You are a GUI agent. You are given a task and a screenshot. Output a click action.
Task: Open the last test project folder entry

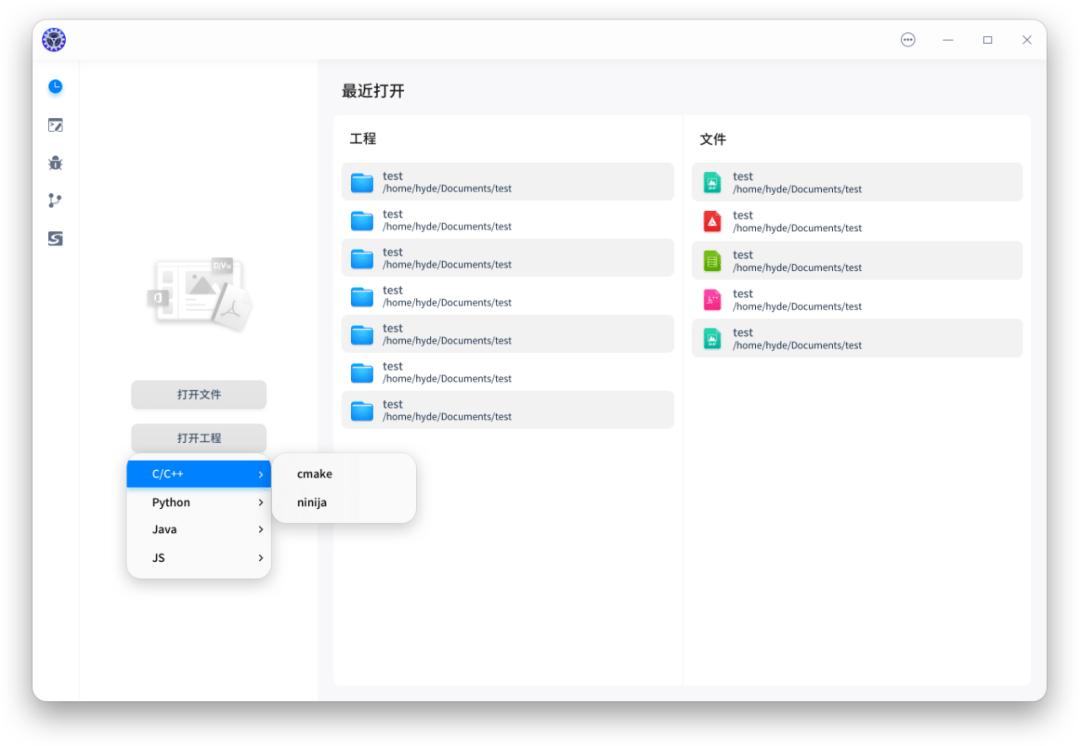(508, 410)
